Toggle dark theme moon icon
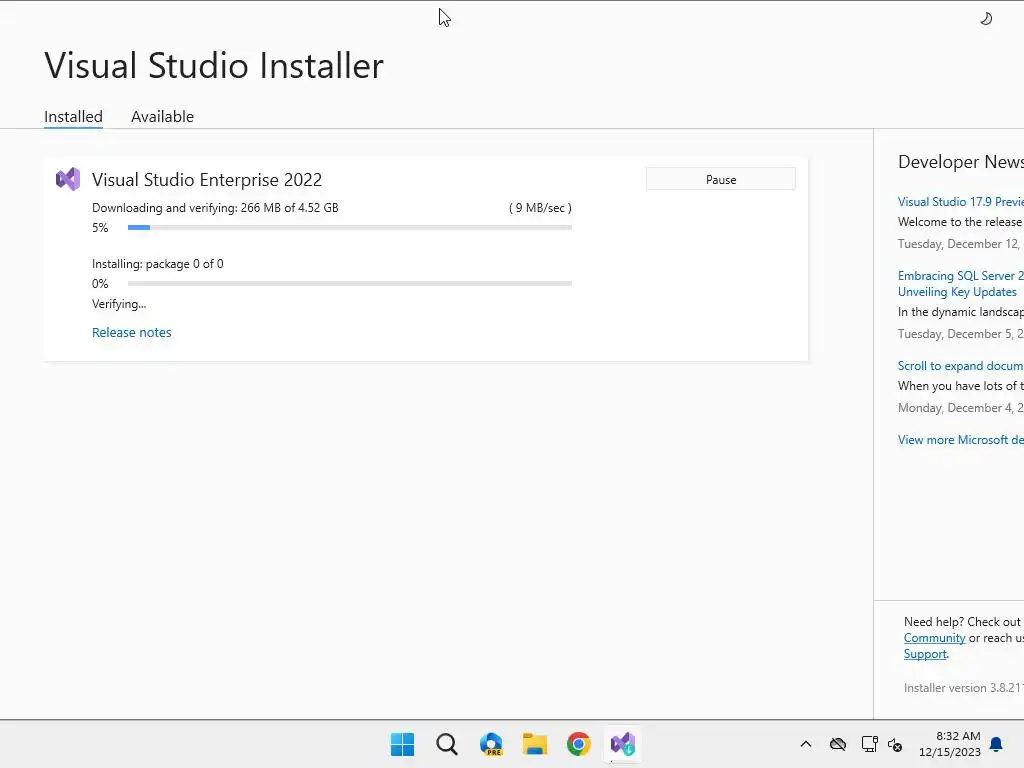Viewport: 1024px width, 768px height. click(x=986, y=19)
